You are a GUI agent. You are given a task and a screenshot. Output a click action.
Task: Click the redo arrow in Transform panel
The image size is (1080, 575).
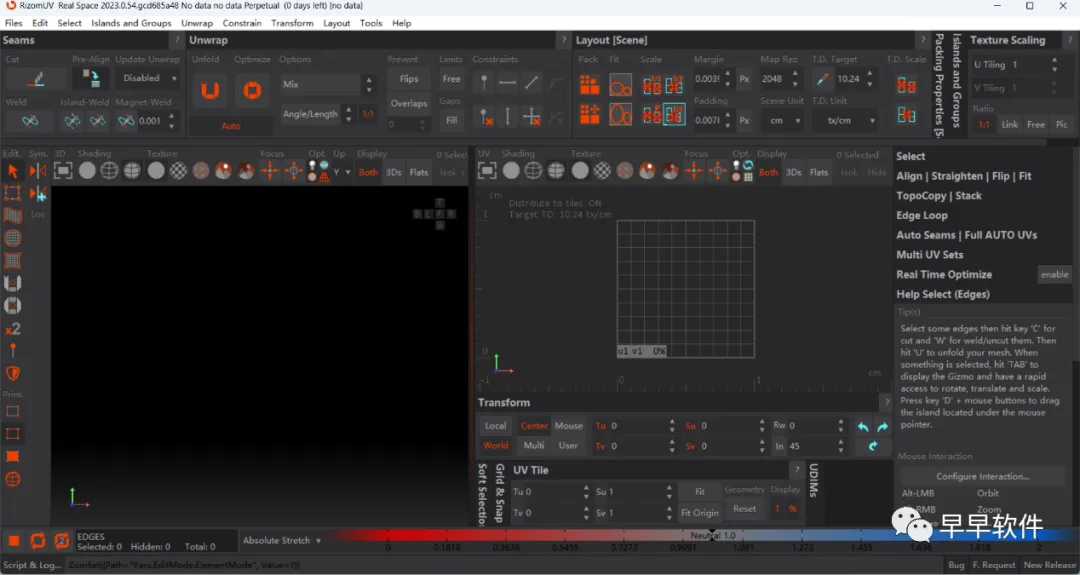882,426
